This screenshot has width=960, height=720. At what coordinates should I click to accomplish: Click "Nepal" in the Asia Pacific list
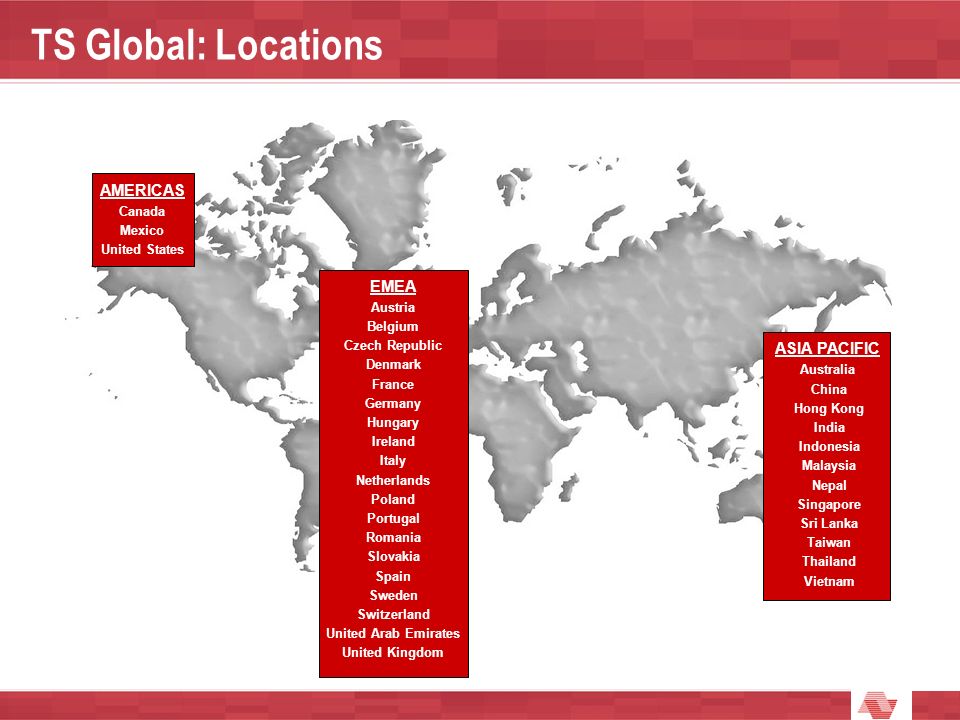pyautogui.click(x=829, y=485)
